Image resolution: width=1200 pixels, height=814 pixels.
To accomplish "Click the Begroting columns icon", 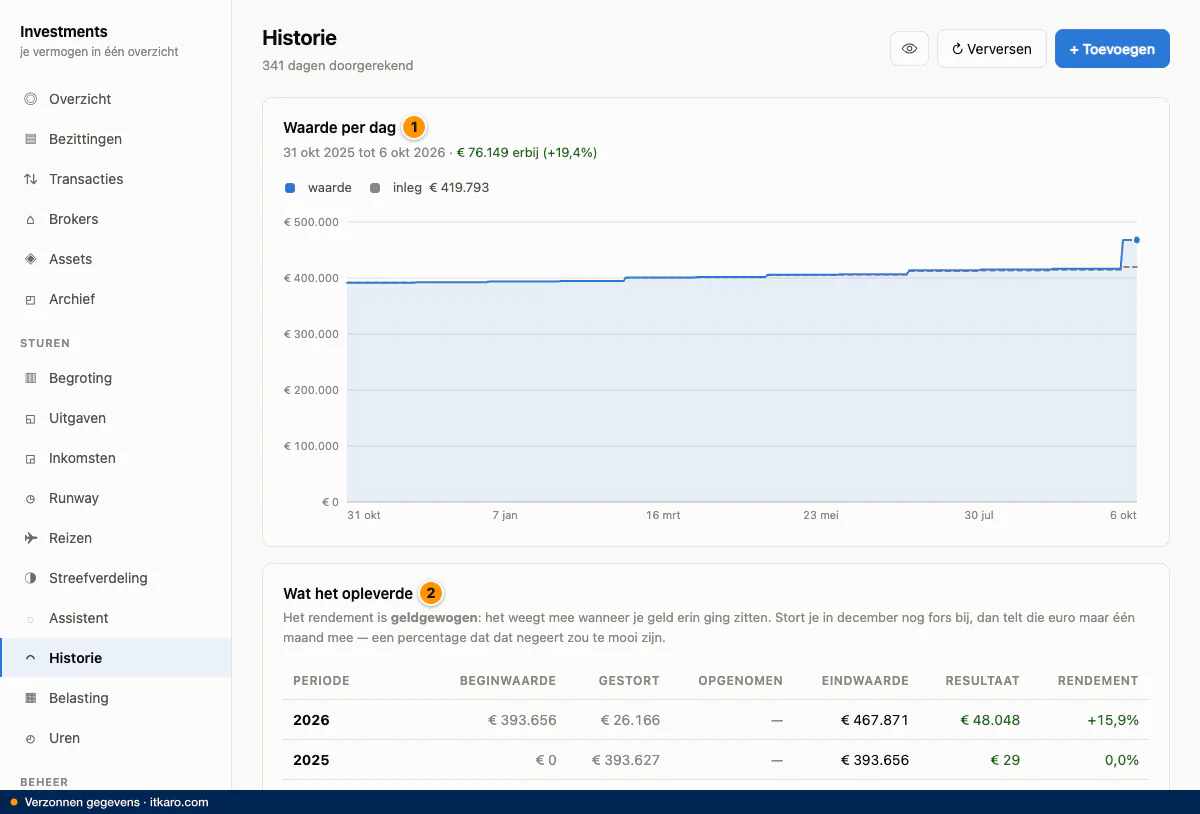I will [30, 378].
